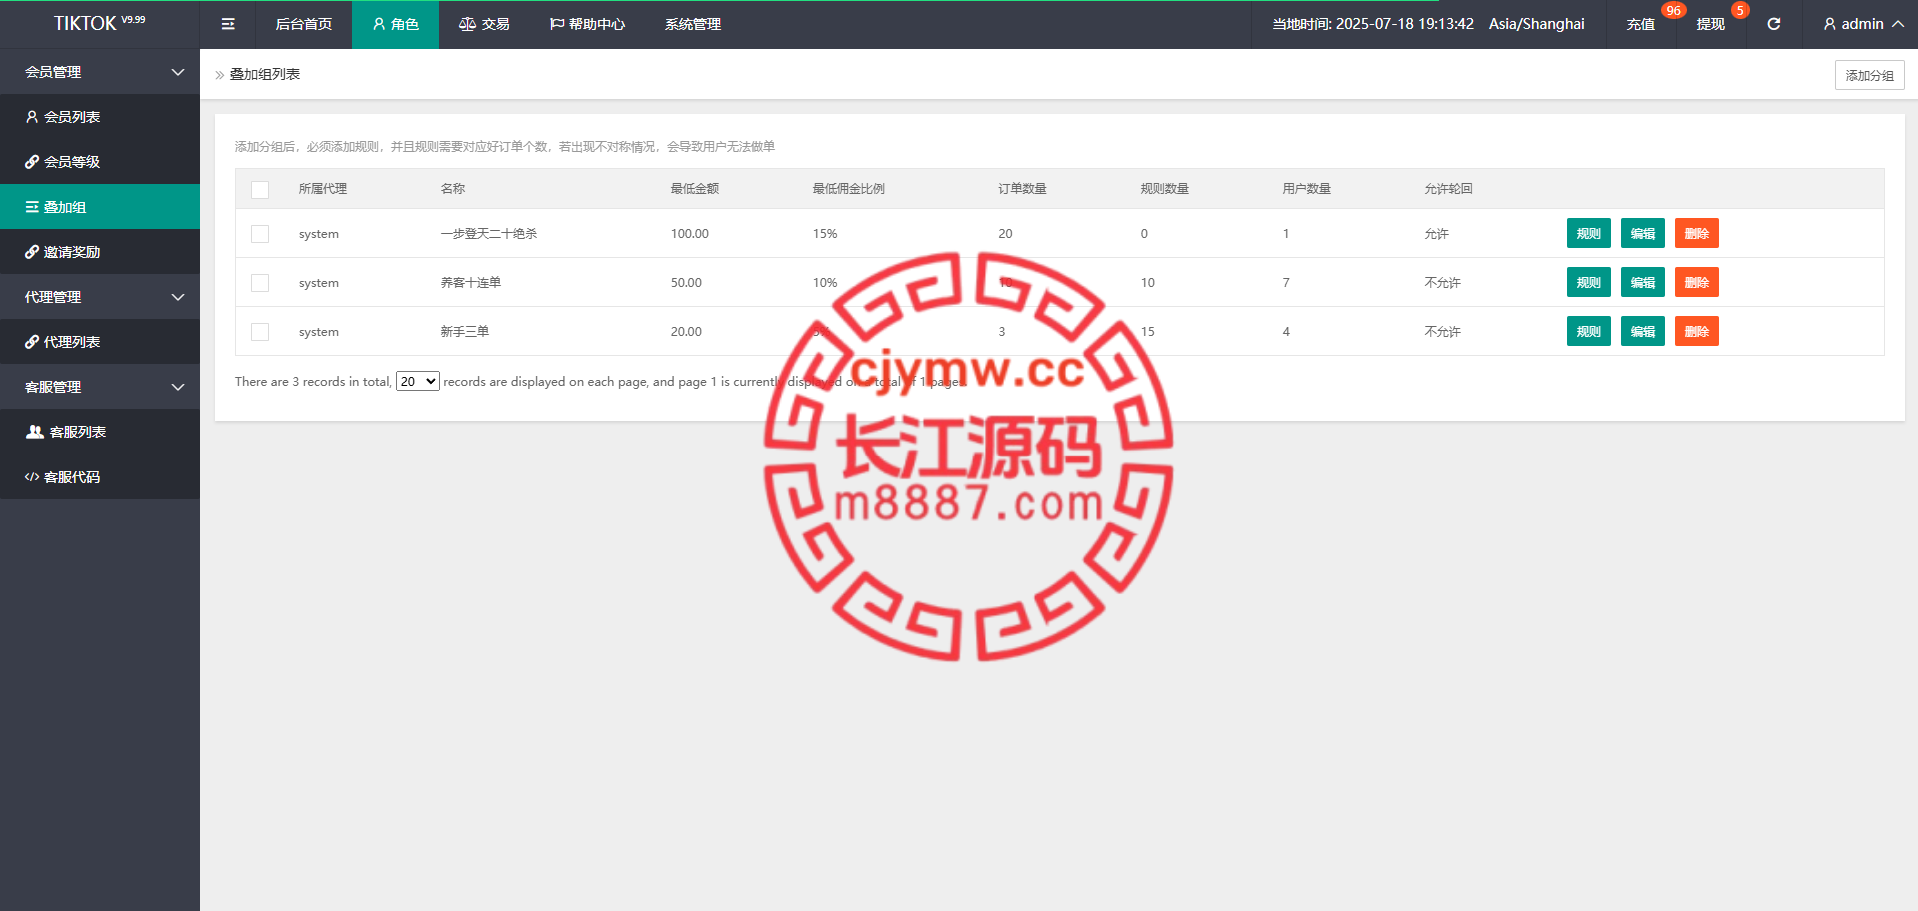
Task: Check the 新手三单 row checkbox
Action: tap(260, 332)
